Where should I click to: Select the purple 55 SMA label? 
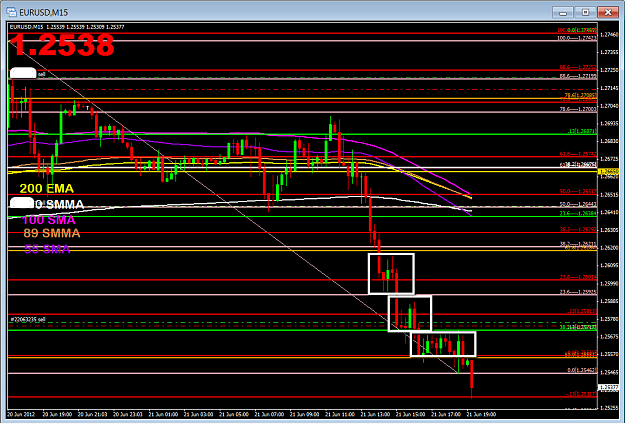point(47,249)
